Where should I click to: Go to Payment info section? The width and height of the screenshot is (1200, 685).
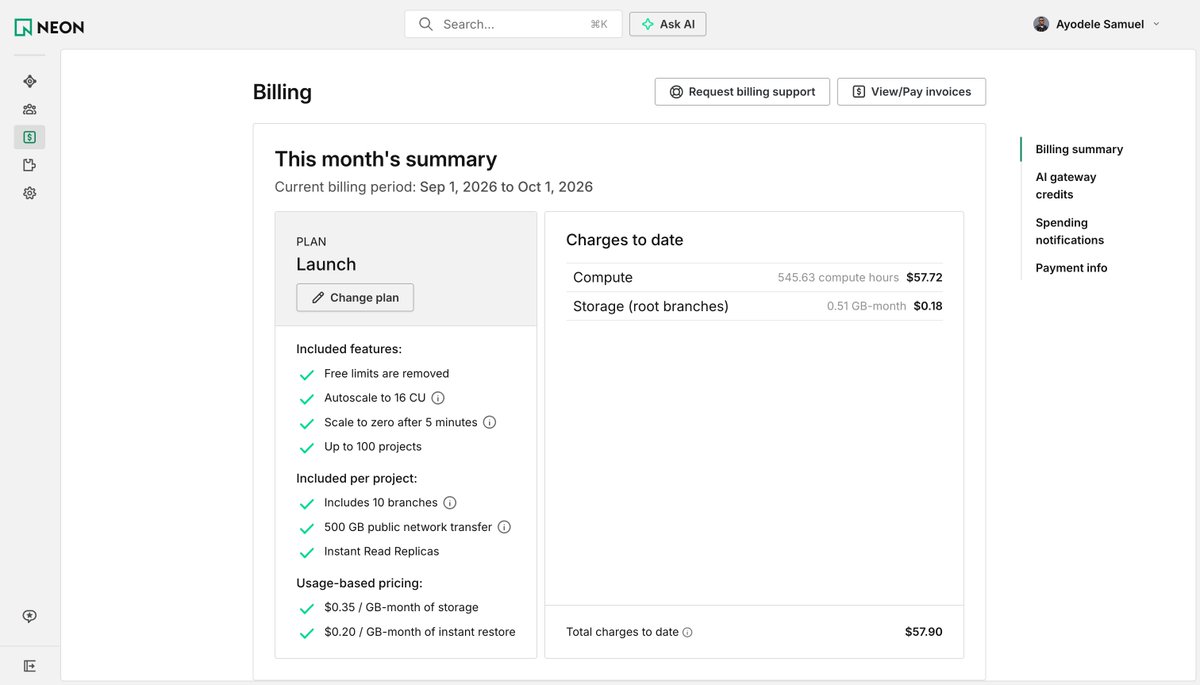(1071, 268)
